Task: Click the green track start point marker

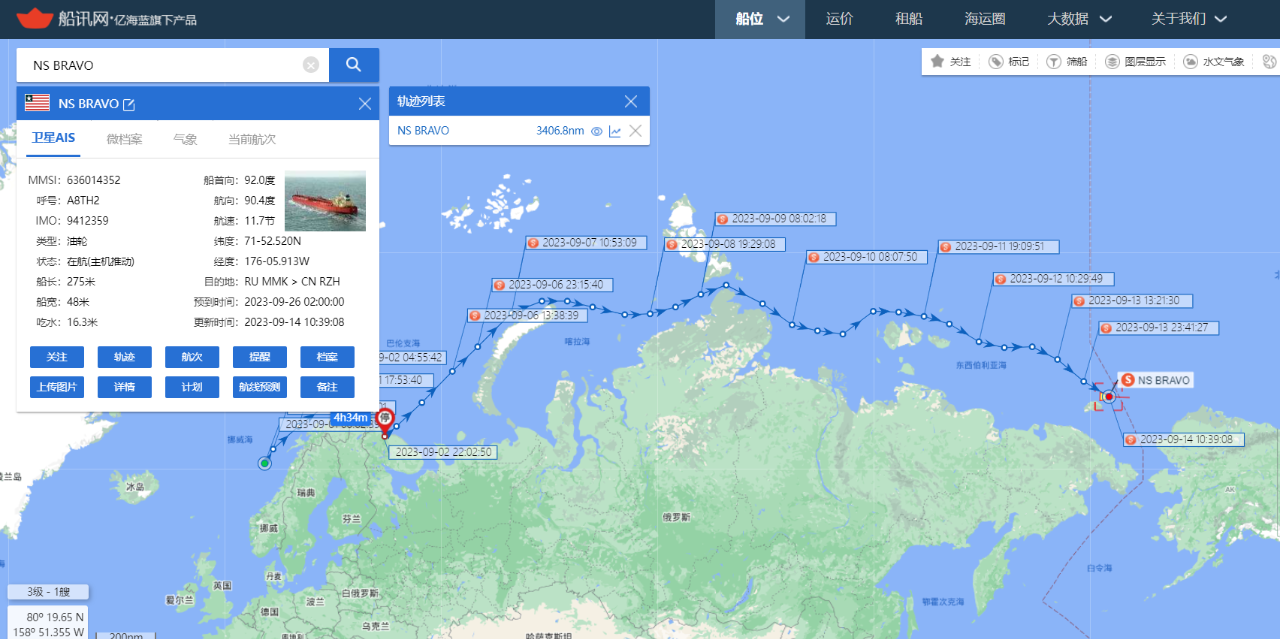Action: [264, 463]
